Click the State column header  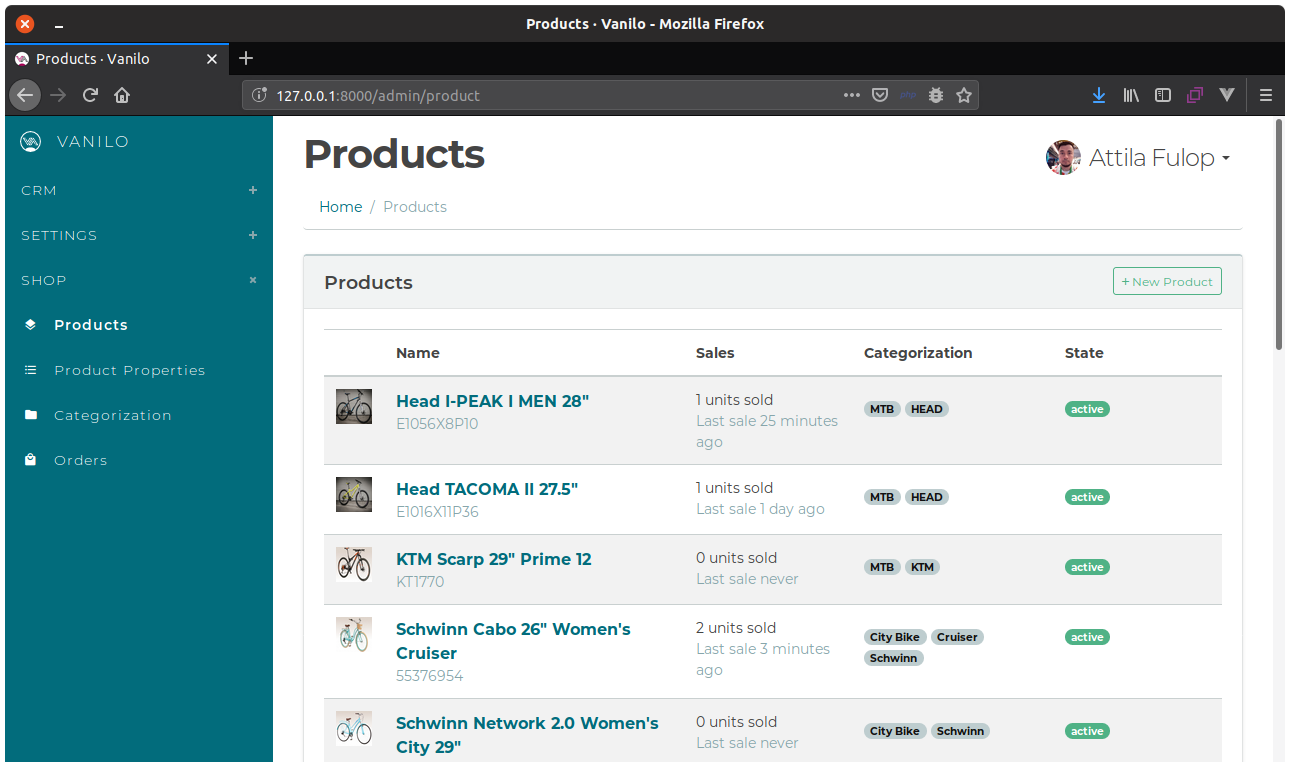pos(1084,353)
